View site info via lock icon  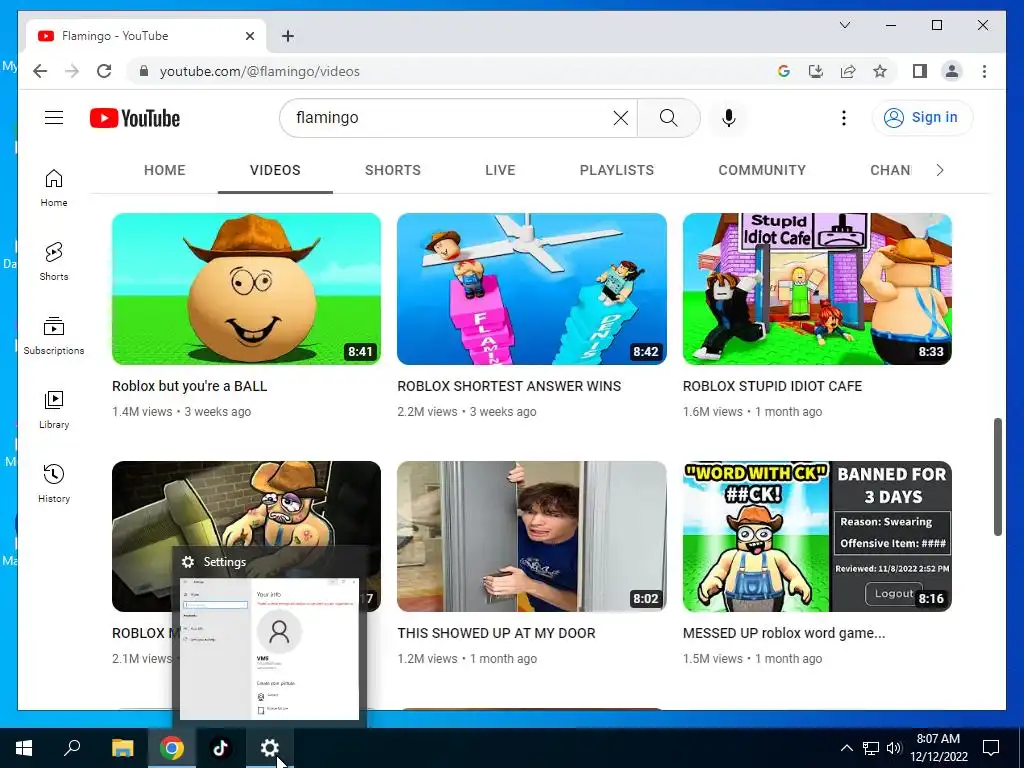tap(144, 71)
